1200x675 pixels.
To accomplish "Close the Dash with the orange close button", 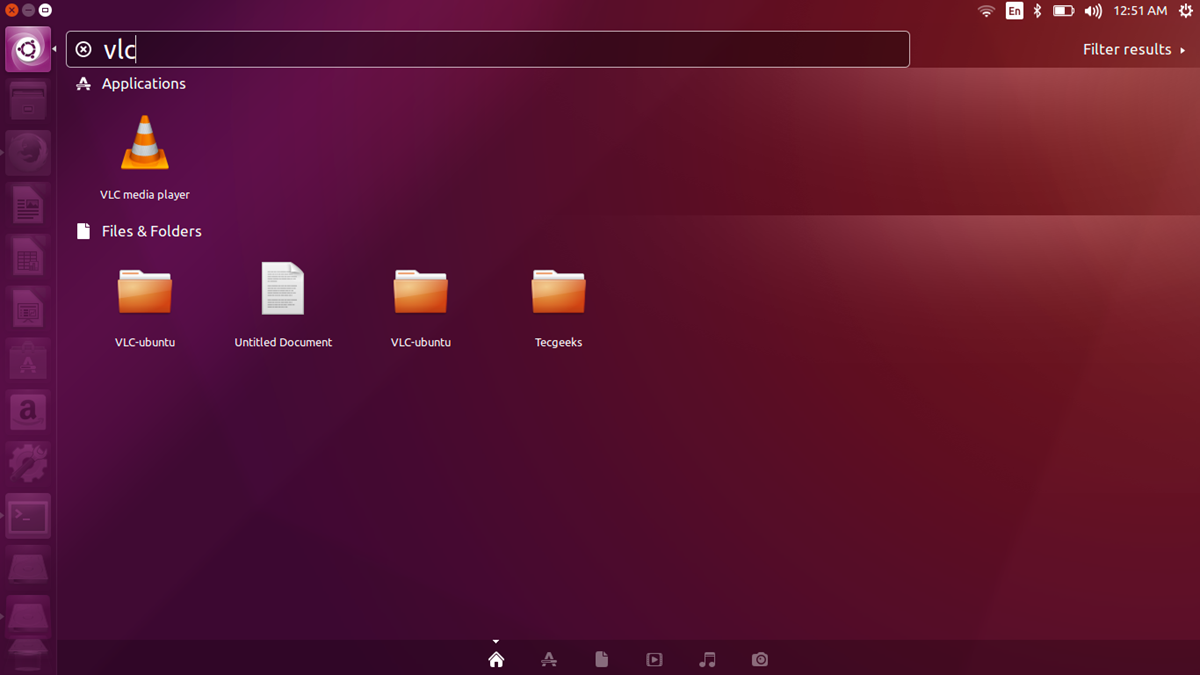I will coord(11,10).
